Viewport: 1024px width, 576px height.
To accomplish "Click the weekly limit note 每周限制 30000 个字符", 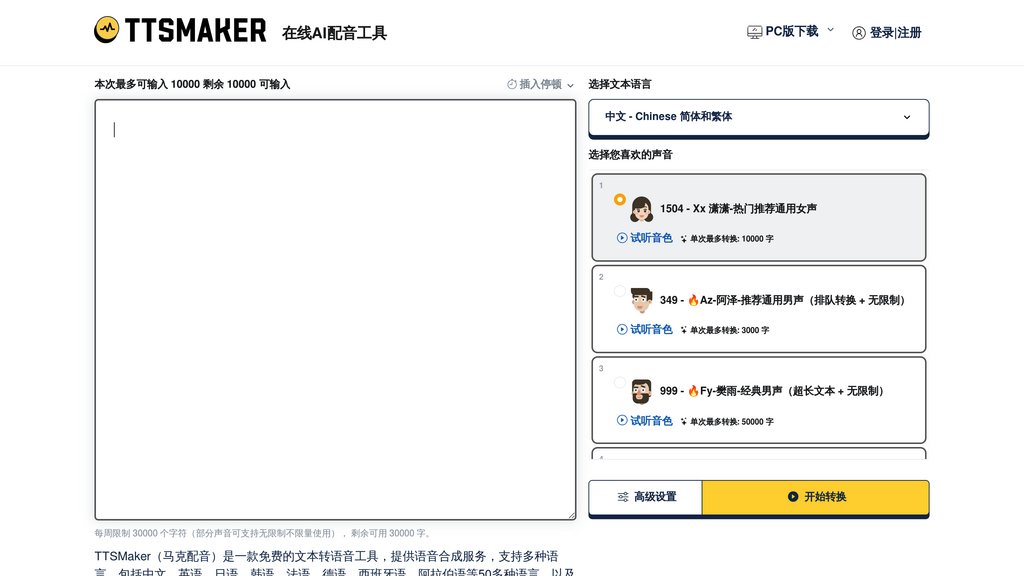I will click(264, 534).
